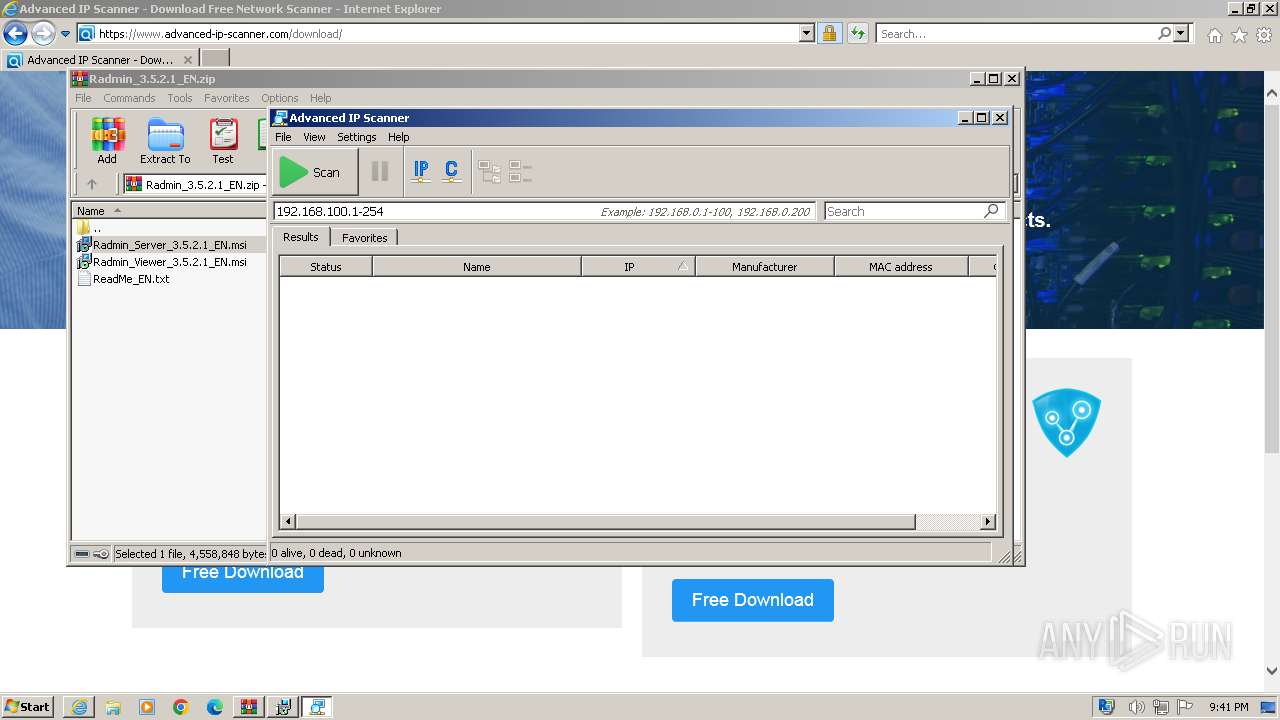Open Help menu in Advanced IP Scanner
The height and width of the screenshot is (720, 1280).
tap(398, 137)
